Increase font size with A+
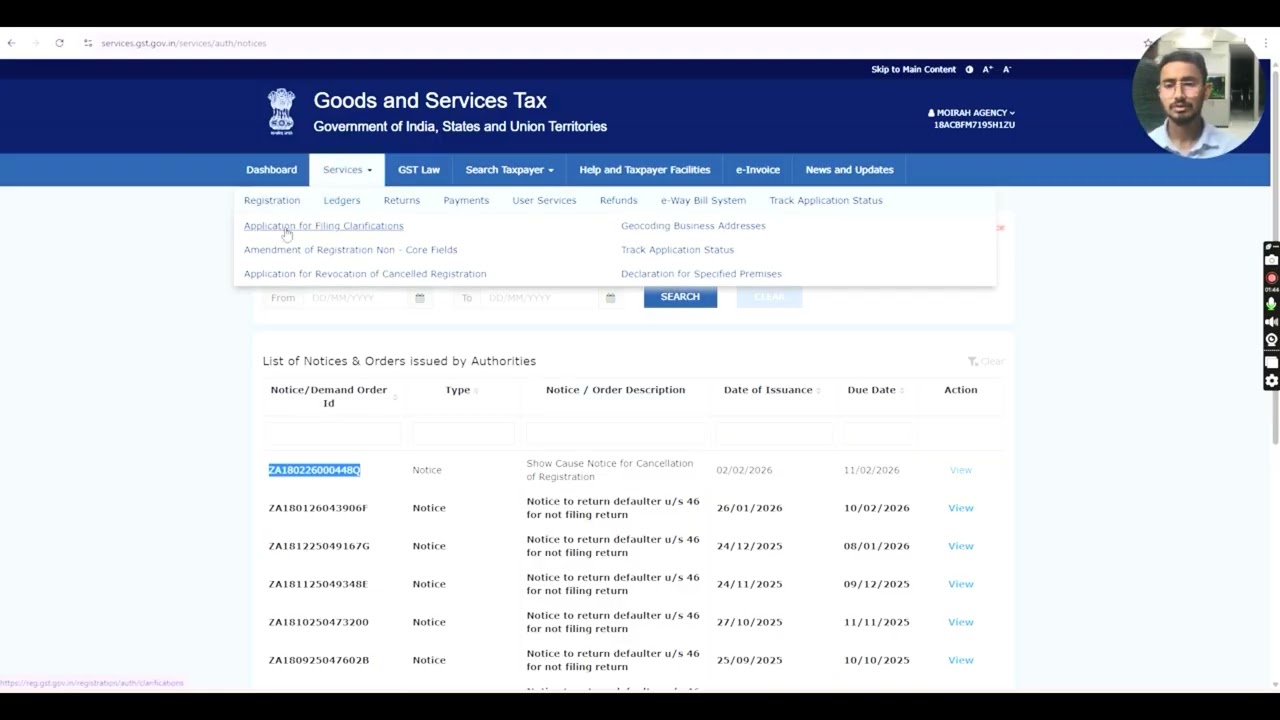Image resolution: width=1280 pixels, height=720 pixels. pos(987,70)
